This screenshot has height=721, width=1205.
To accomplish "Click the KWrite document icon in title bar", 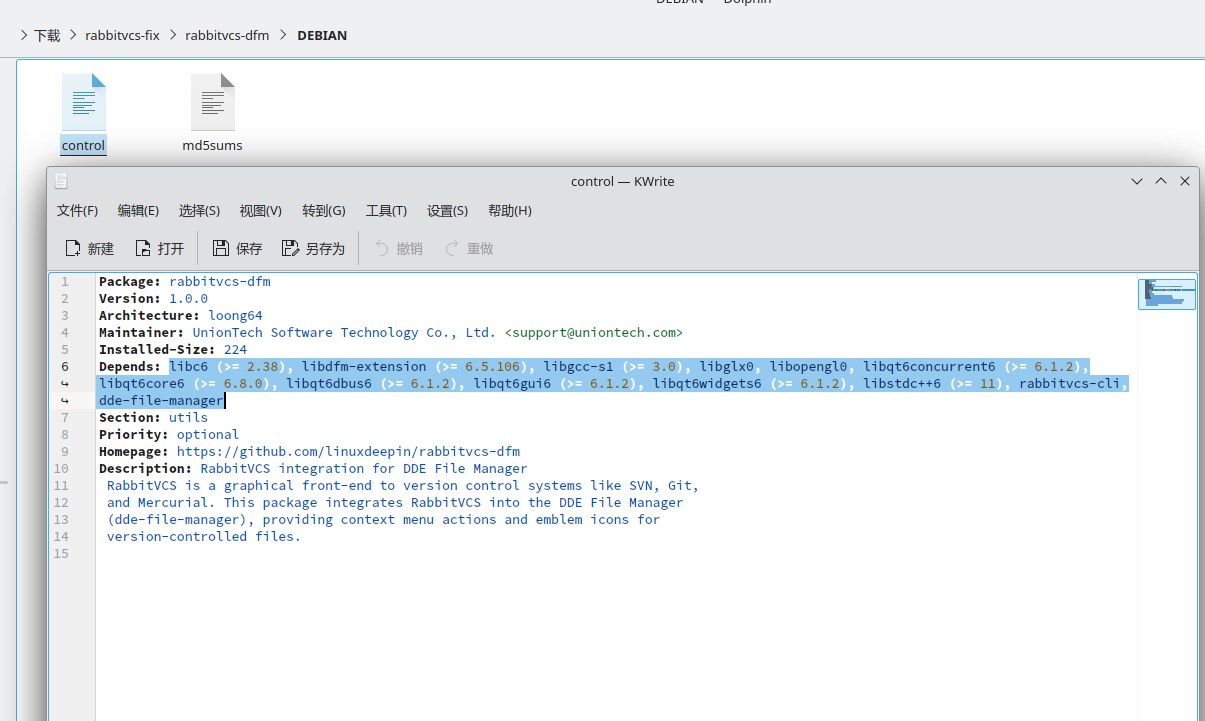I will click(61, 181).
